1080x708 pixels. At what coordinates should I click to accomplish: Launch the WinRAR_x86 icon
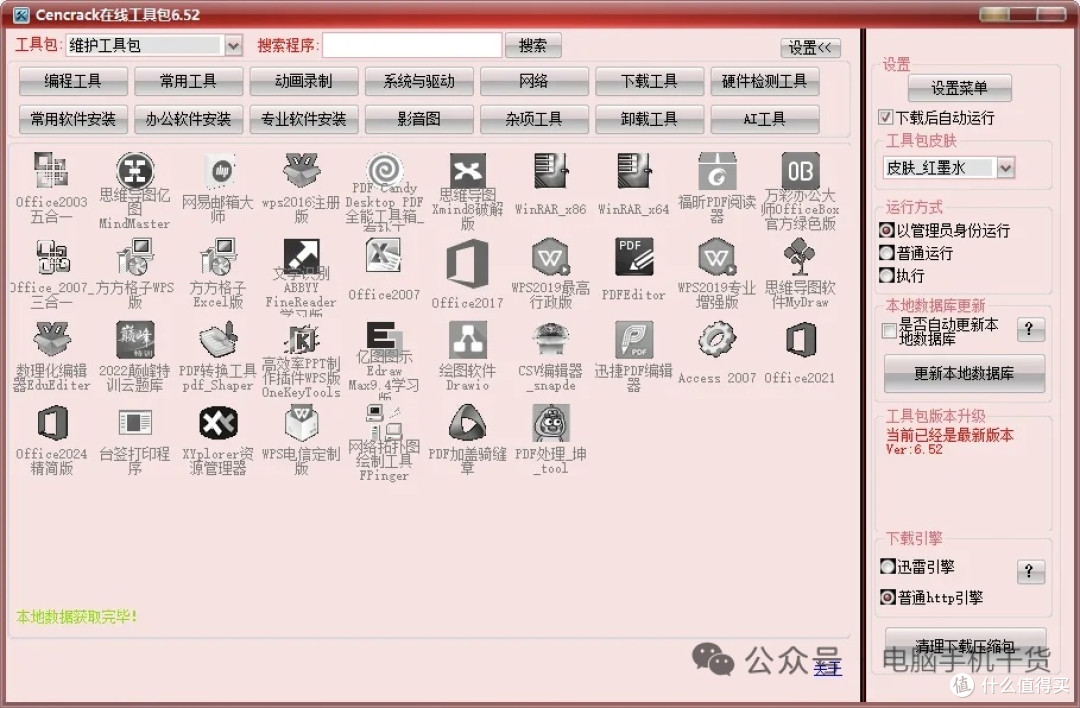[551, 171]
